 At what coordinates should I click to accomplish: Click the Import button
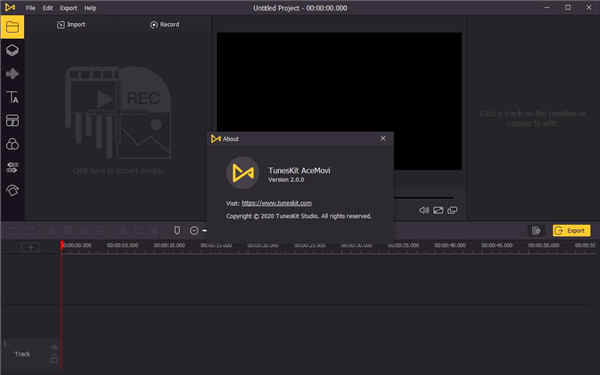click(x=71, y=25)
